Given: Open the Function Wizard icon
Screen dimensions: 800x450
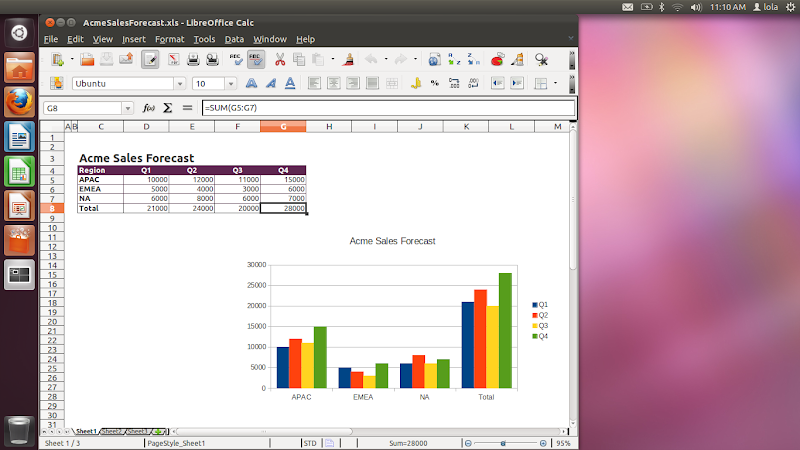Looking at the screenshot, I should [x=149, y=107].
